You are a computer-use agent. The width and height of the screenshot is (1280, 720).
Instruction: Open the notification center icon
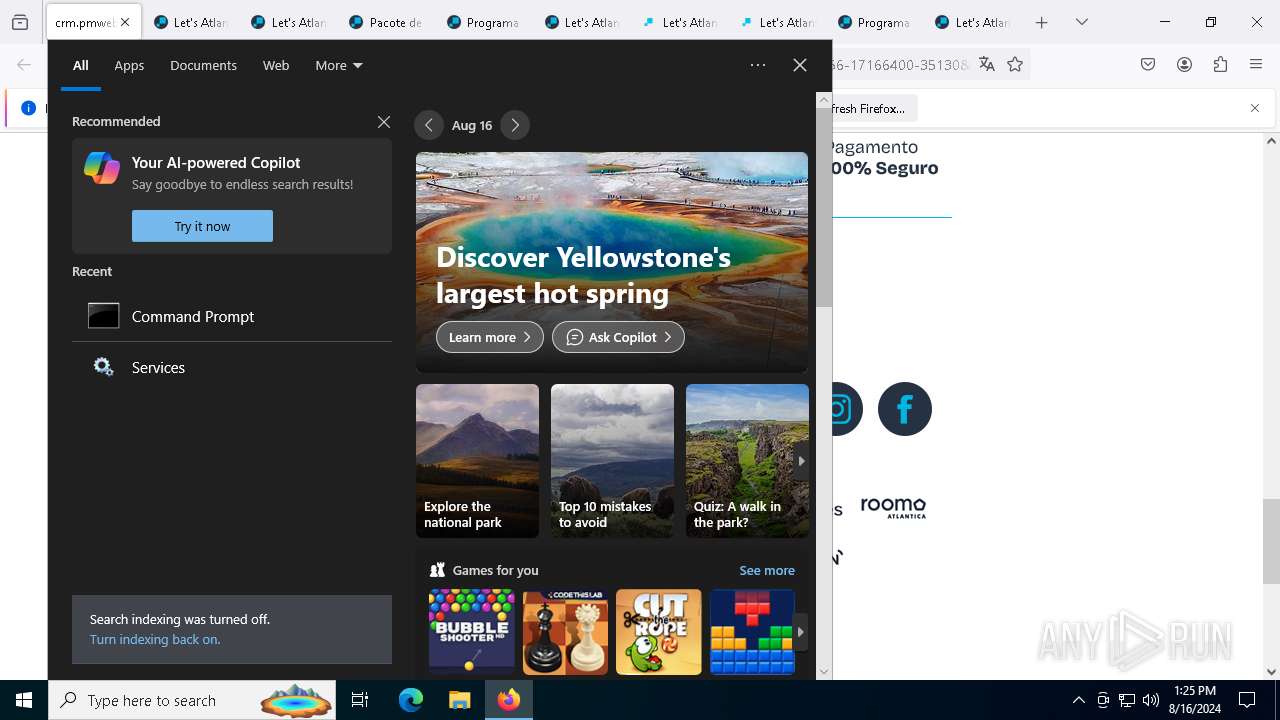click(x=1247, y=700)
